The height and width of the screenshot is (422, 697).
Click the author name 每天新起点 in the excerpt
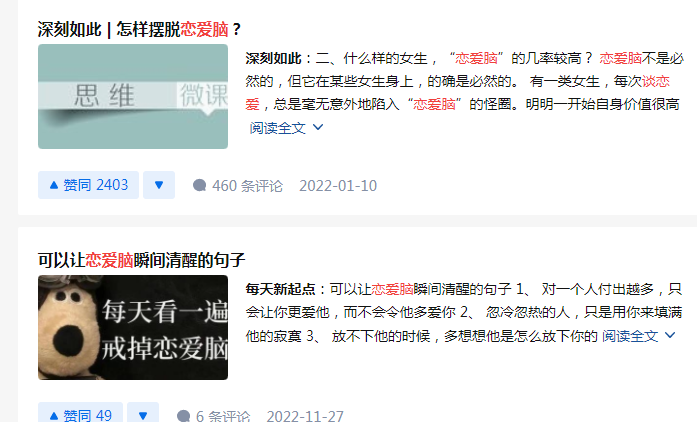280,289
